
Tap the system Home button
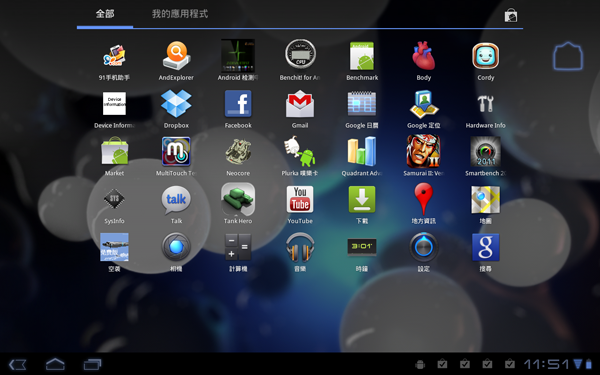tap(55, 364)
